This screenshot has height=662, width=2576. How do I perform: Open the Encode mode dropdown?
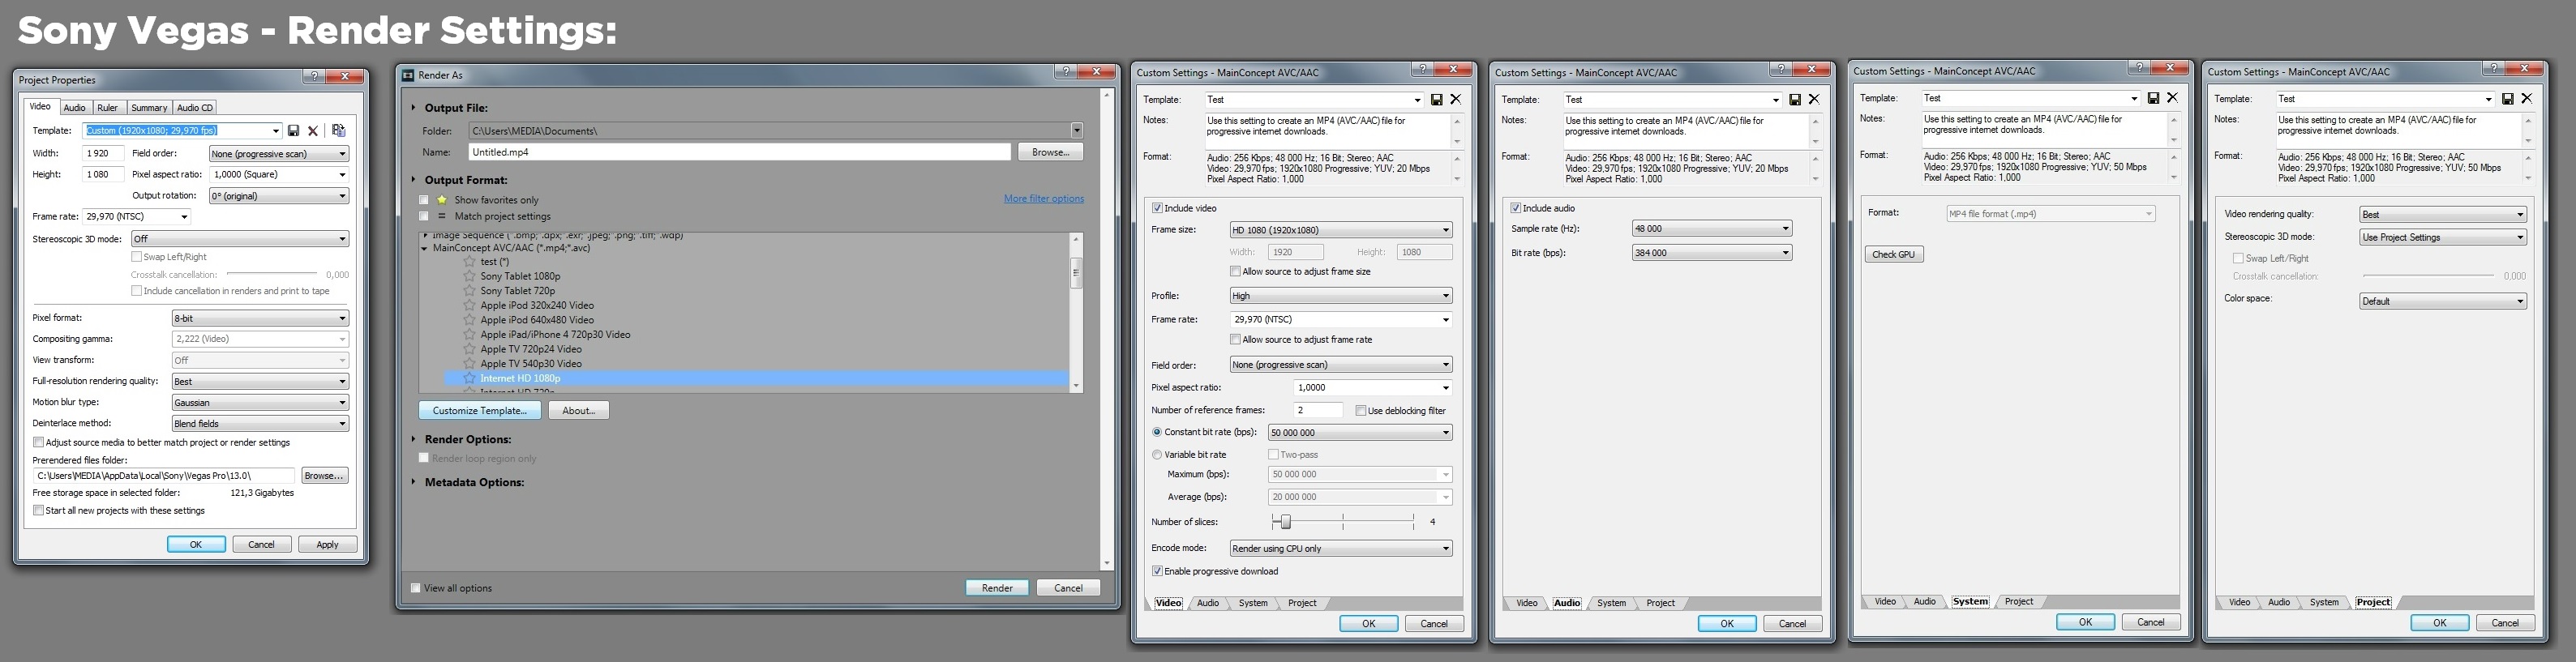click(1340, 548)
